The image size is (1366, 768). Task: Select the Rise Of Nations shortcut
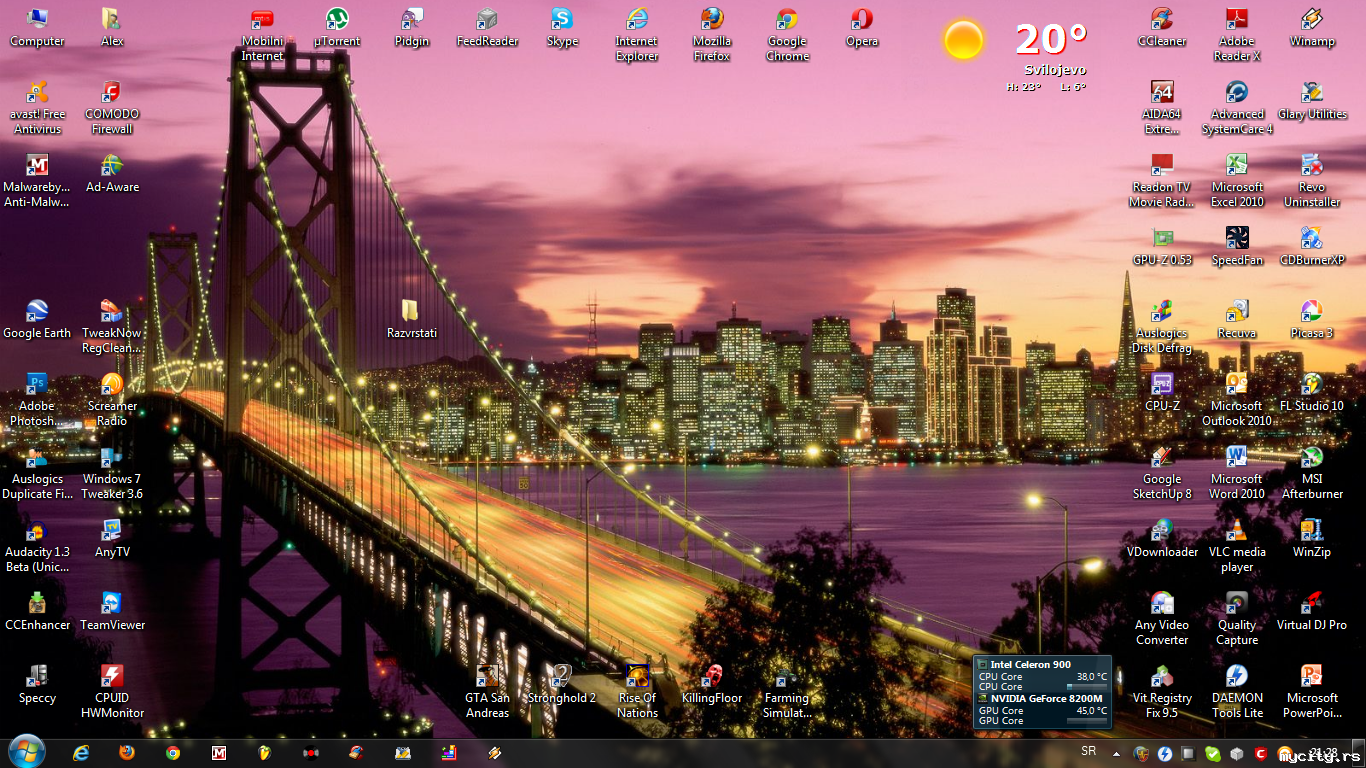pyautogui.click(x=637, y=692)
